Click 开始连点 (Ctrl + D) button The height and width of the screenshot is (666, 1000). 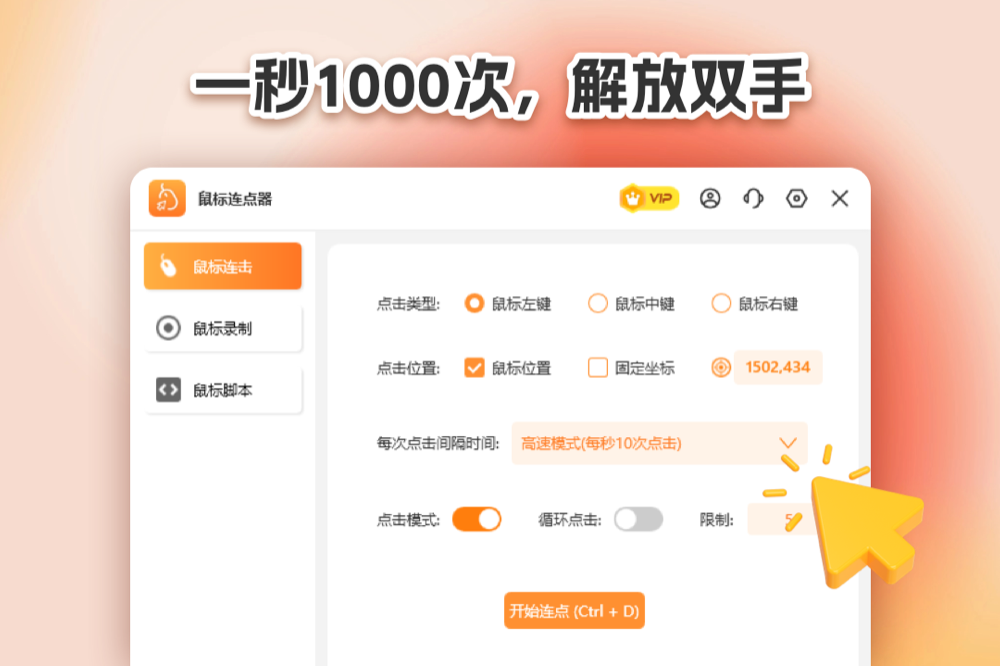click(574, 610)
